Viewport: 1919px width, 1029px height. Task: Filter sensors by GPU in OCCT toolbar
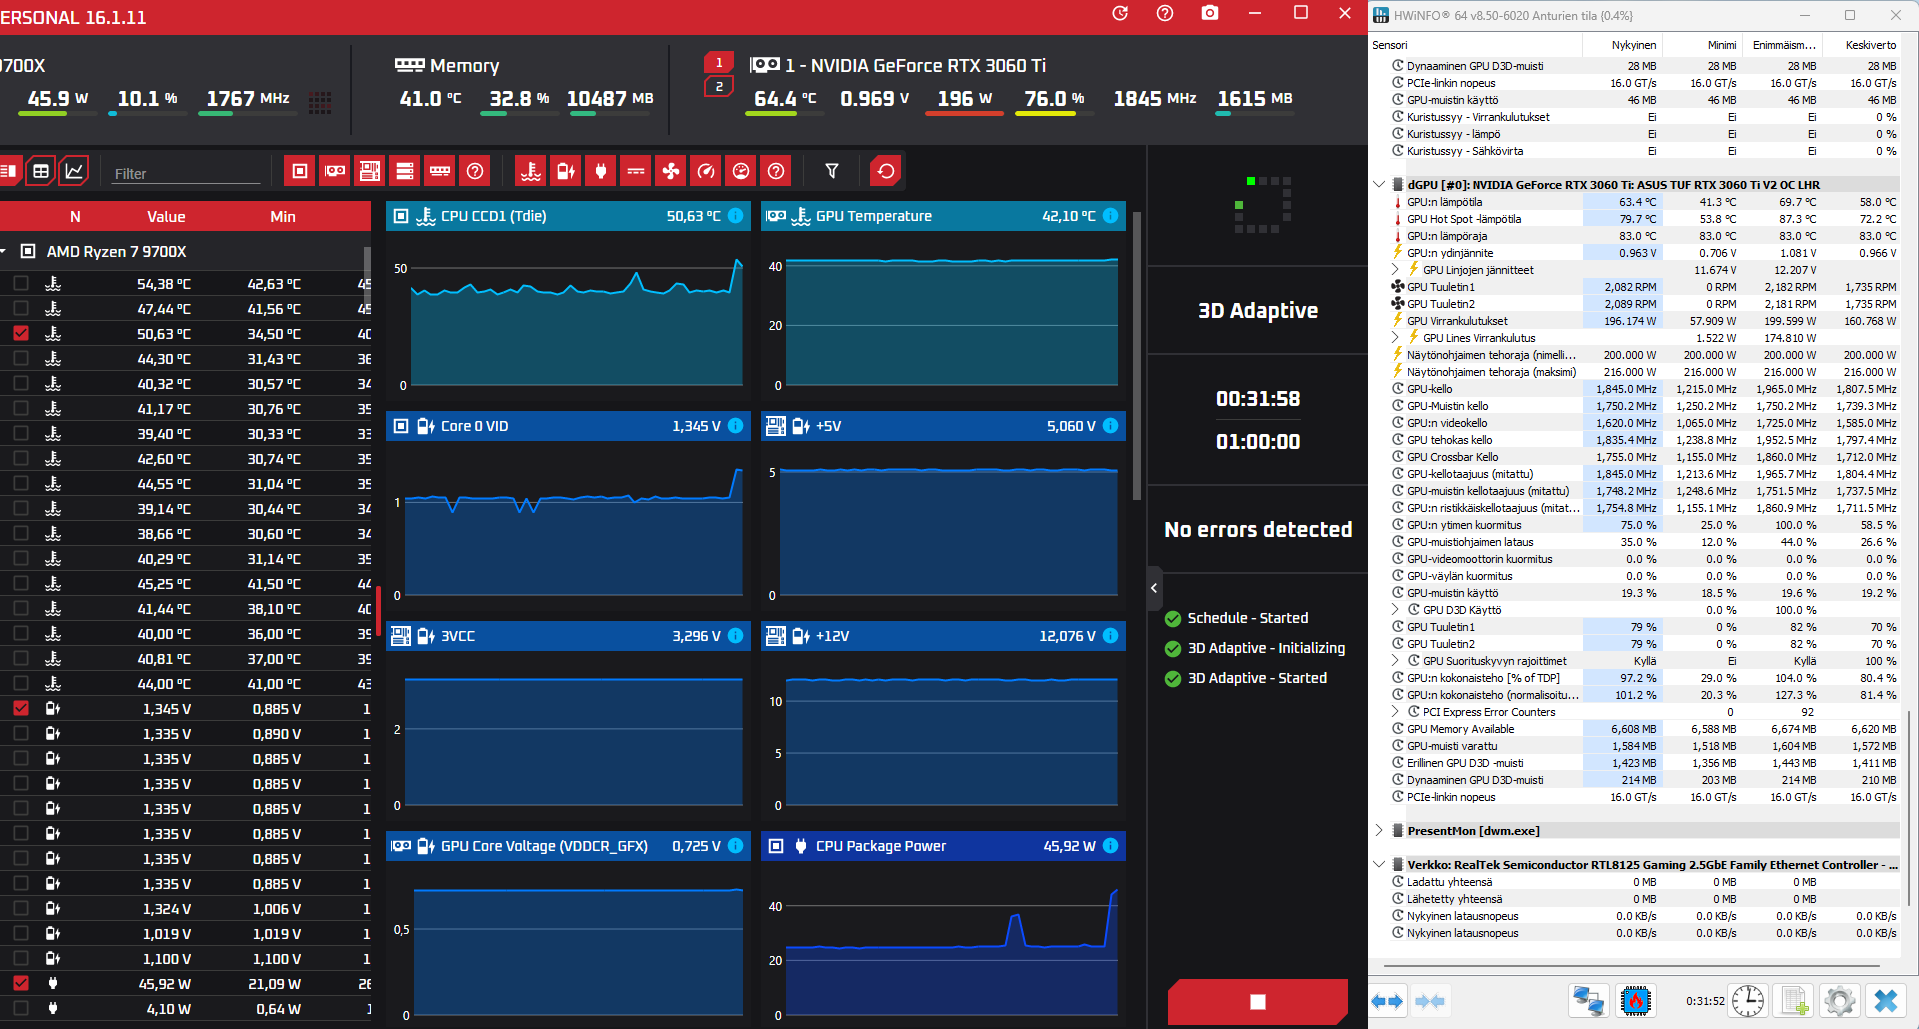click(335, 171)
